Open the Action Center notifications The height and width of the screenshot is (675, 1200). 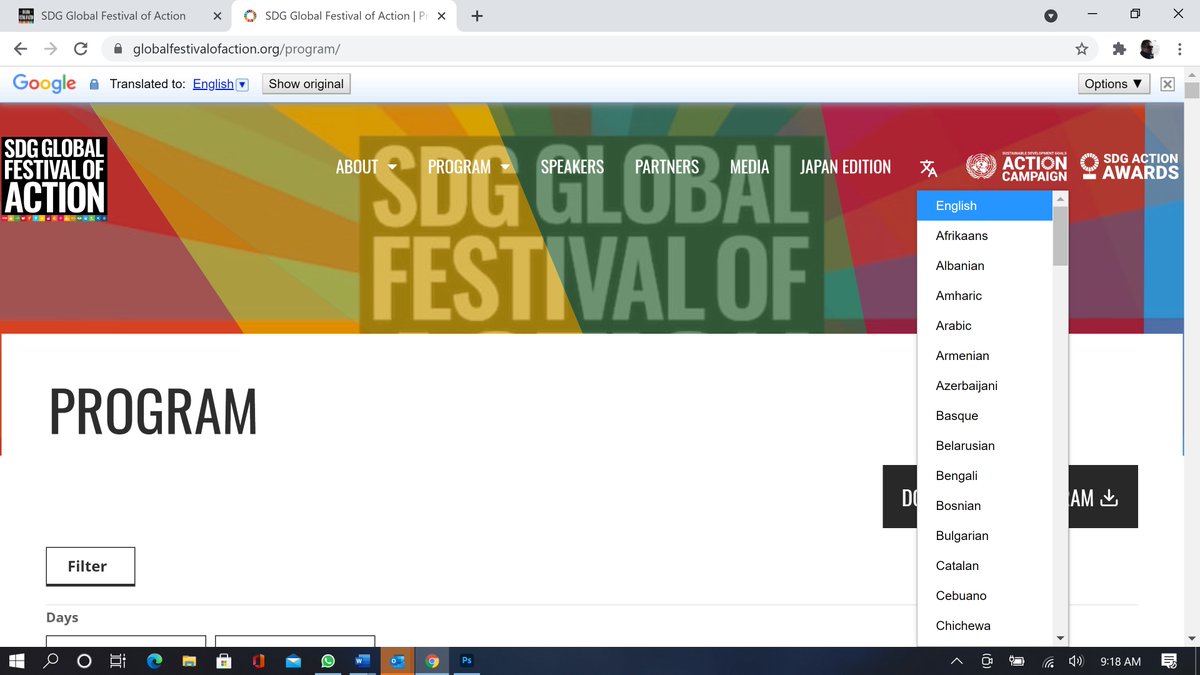[1169, 661]
